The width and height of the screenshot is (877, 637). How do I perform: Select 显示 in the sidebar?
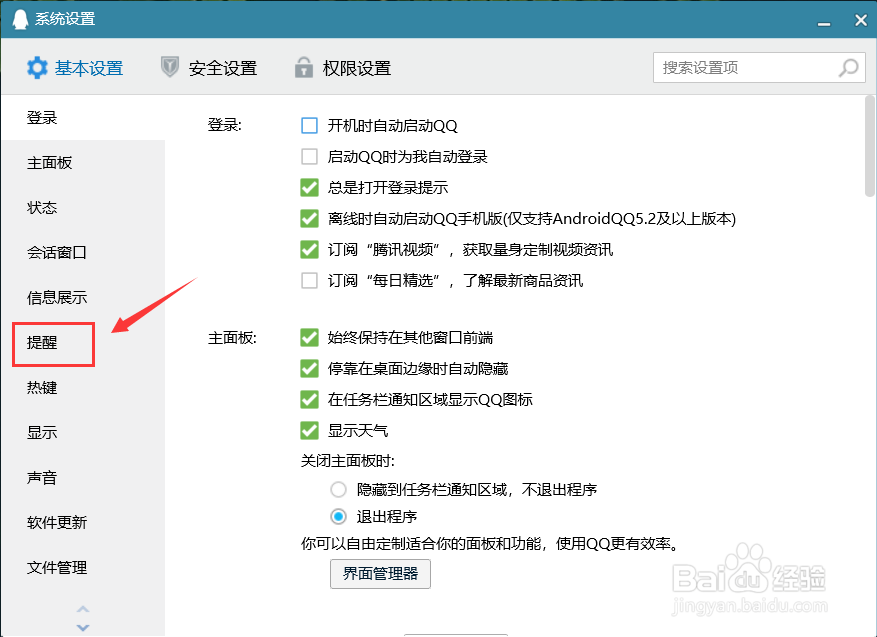pos(83,432)
